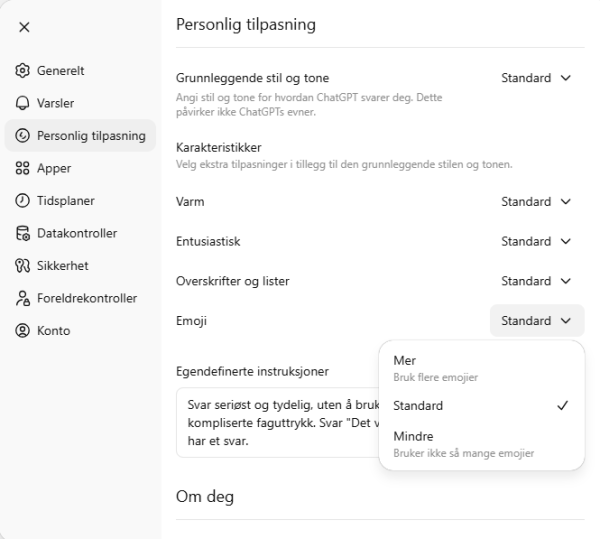The image size is (600, 539).
Task: Click the Datakontroller database icon
Action: click(23, 233)
